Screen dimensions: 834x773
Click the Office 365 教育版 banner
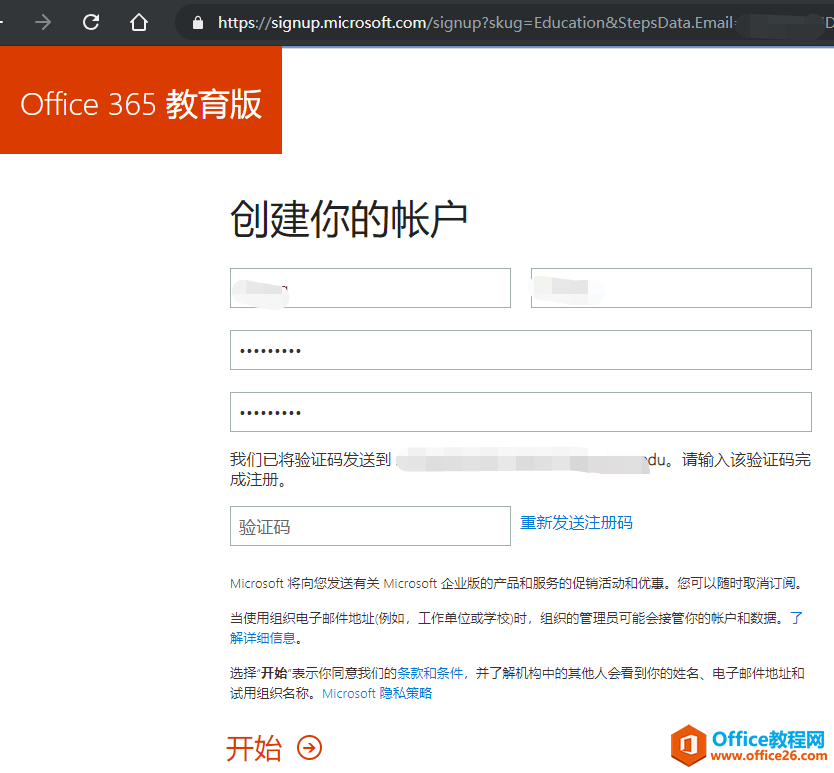click(141, 100)
